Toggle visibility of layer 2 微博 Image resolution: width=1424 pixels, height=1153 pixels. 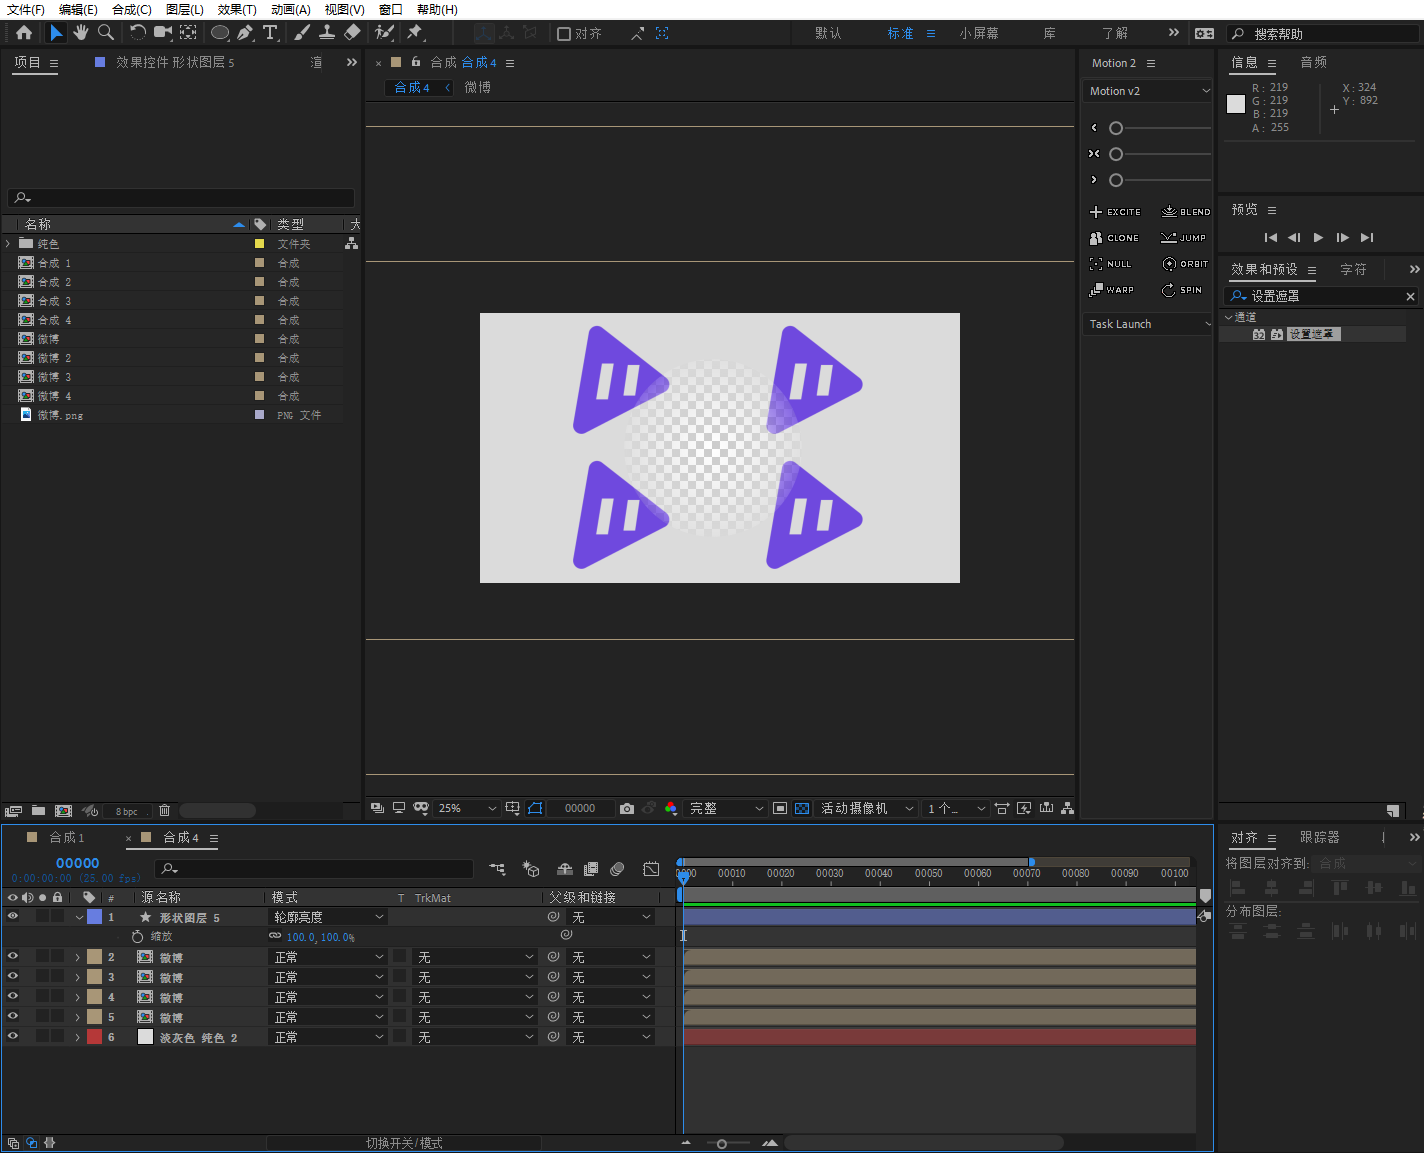coord(13,956)
